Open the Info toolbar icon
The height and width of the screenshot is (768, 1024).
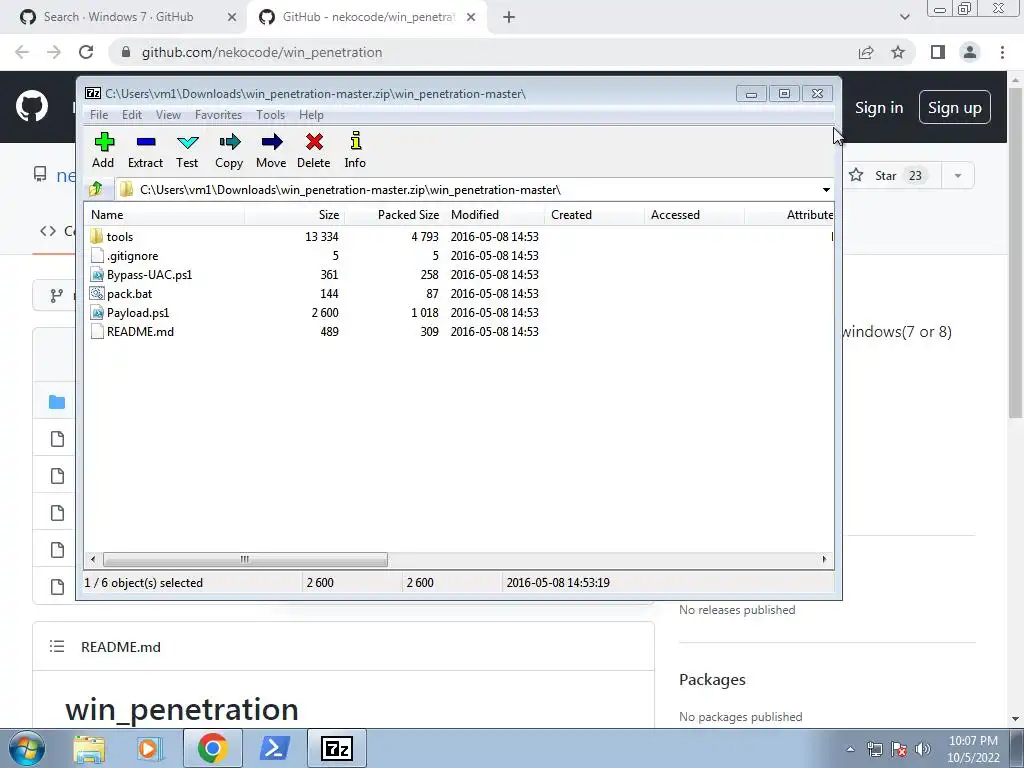pyautogui.click(x=355, y=151)
